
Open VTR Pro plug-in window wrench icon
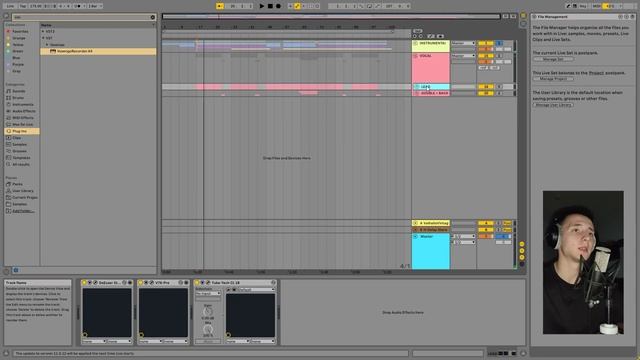coord(151,282)
